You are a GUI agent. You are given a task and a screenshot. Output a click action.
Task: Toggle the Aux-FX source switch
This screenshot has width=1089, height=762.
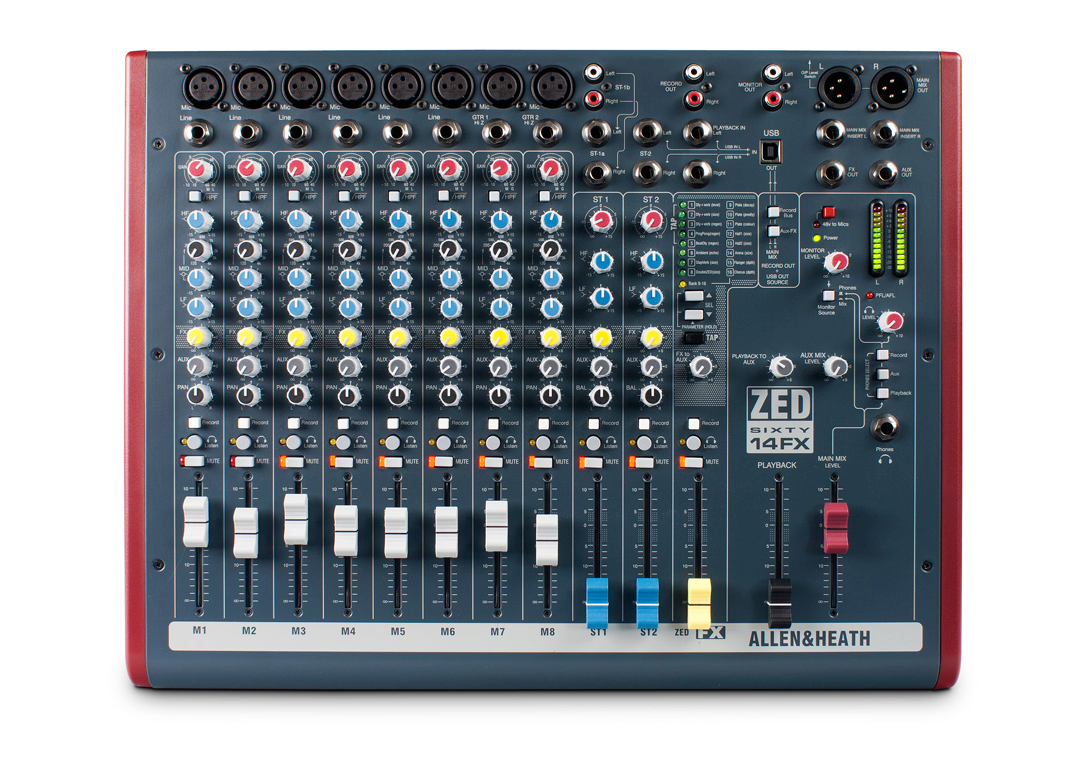pos(773,231)
